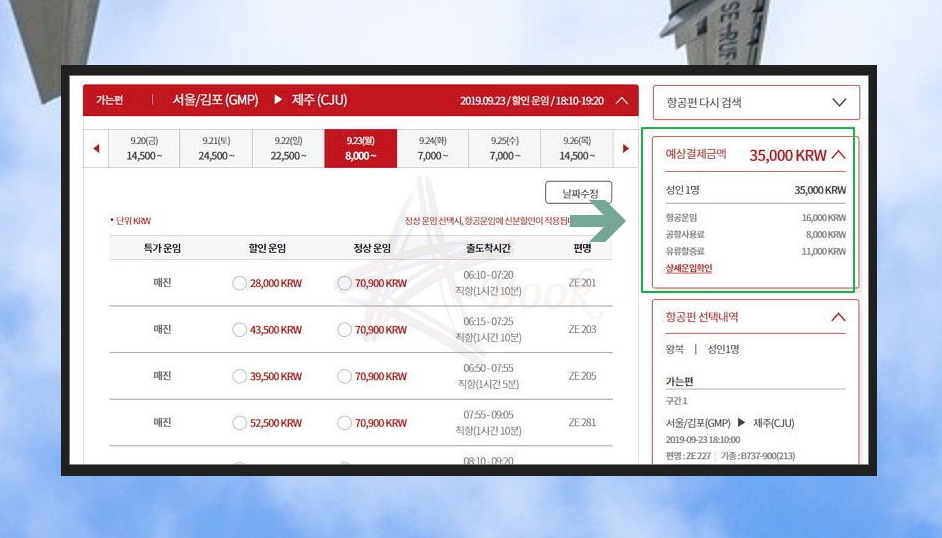Choose the 43,500 KRW discount fare for ZE 203

pos(240,330)
